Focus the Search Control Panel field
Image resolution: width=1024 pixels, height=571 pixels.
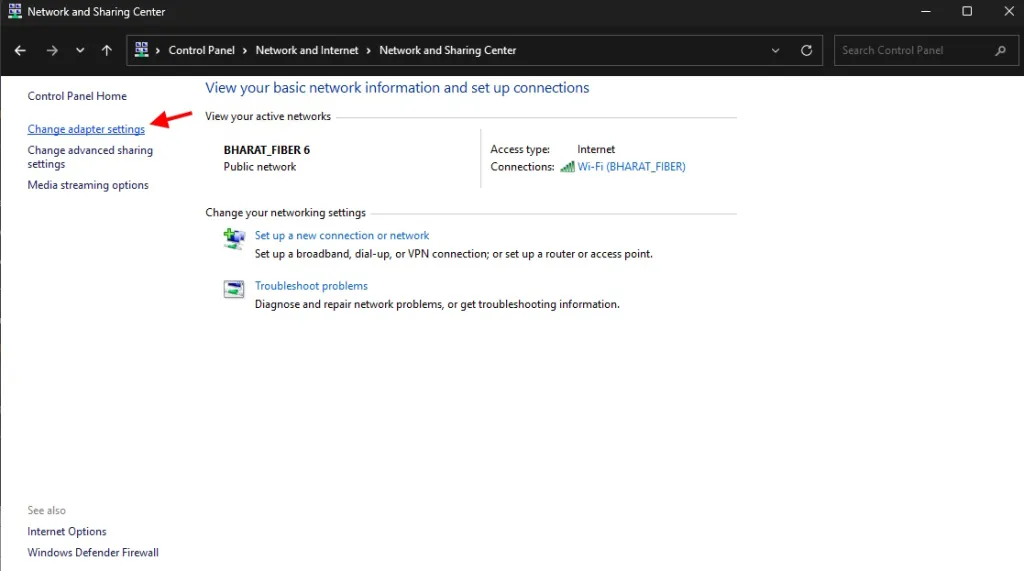(x=926, y=50)
